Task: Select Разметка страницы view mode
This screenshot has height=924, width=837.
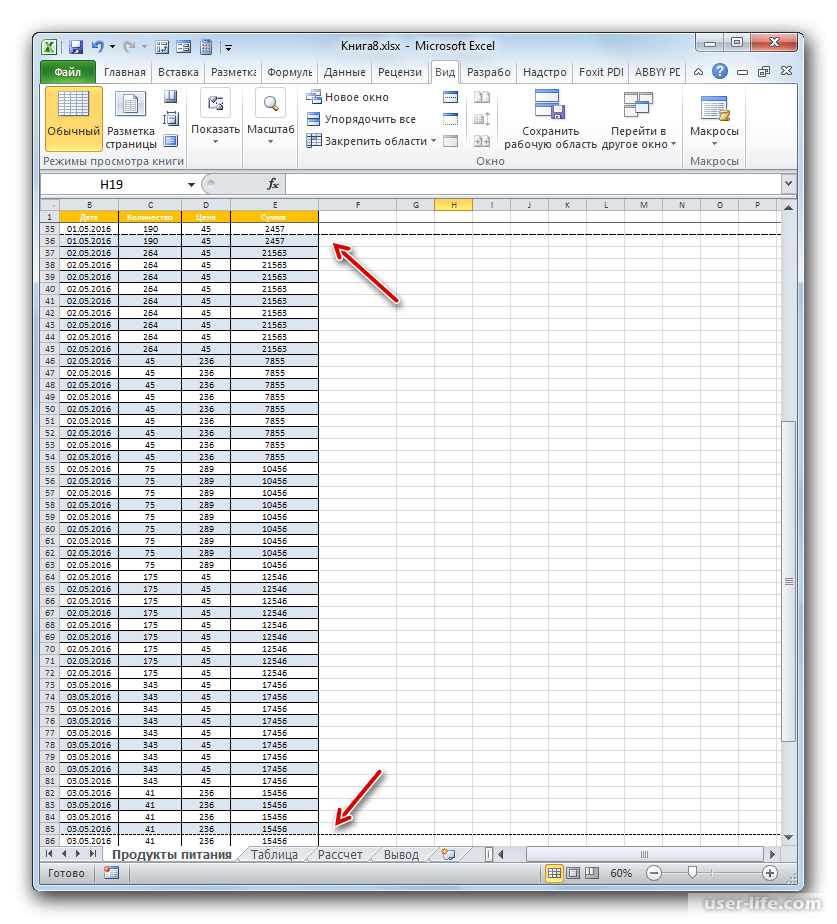Action: tap(131, 120)
